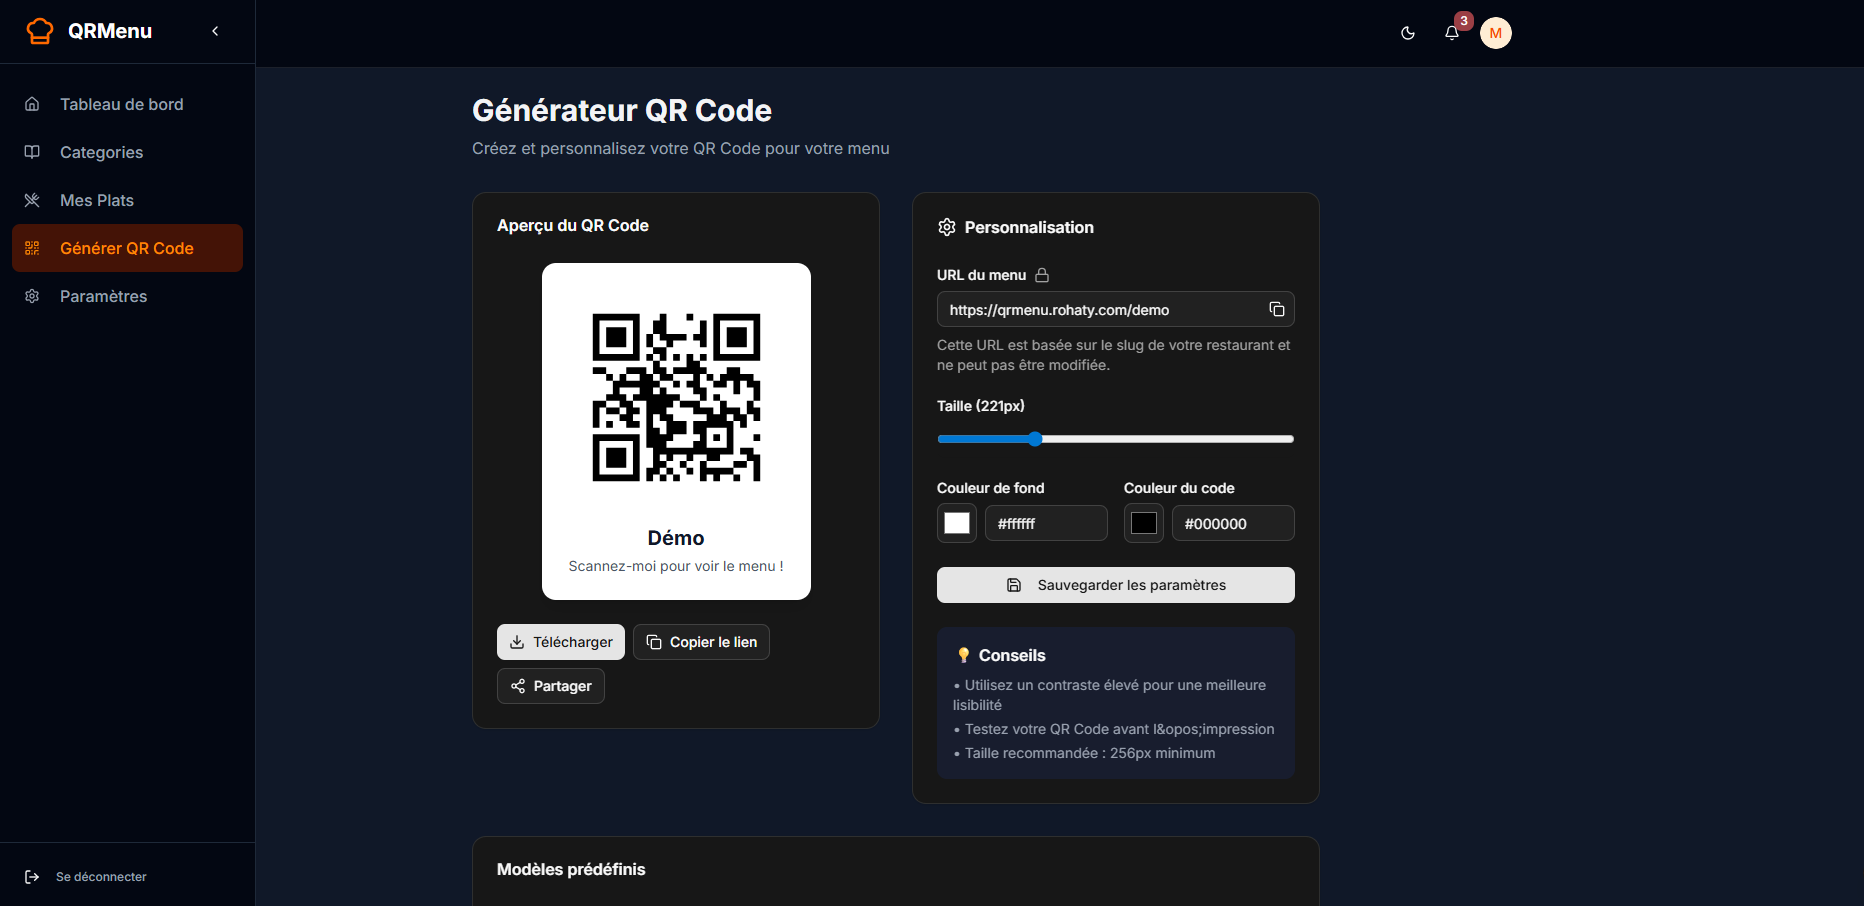Open notifications bell with badge 3
The width and height of the screenshot is (1864, 906).
coord(1452,33)
